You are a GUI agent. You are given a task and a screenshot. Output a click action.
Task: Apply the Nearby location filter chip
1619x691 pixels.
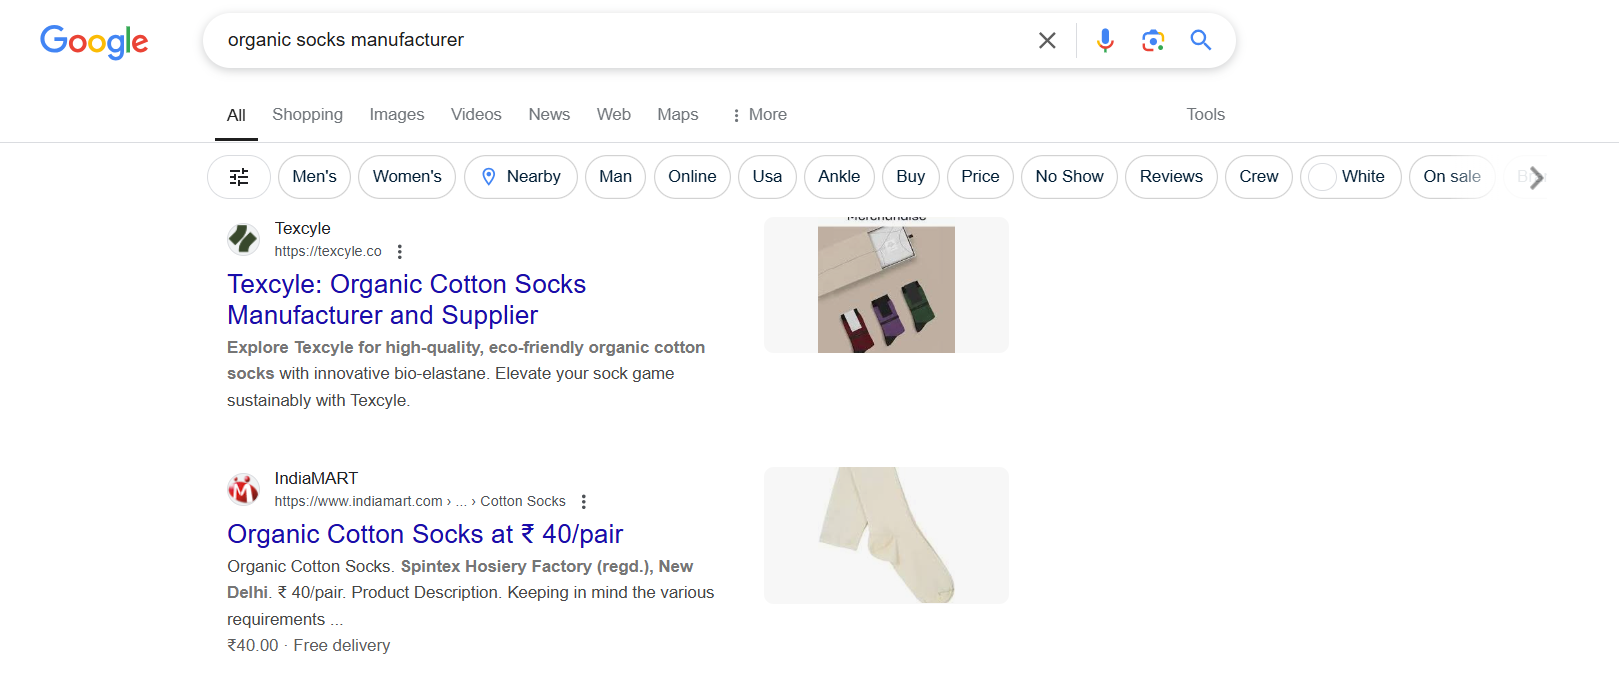click(521, 177)
